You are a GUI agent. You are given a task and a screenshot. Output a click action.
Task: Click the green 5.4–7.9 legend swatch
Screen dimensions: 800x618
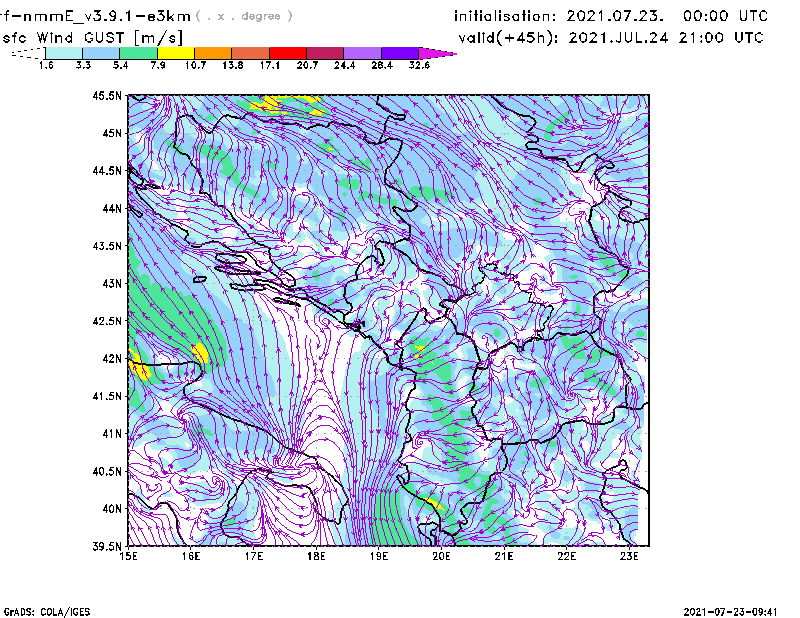click(x=138, y=53)
